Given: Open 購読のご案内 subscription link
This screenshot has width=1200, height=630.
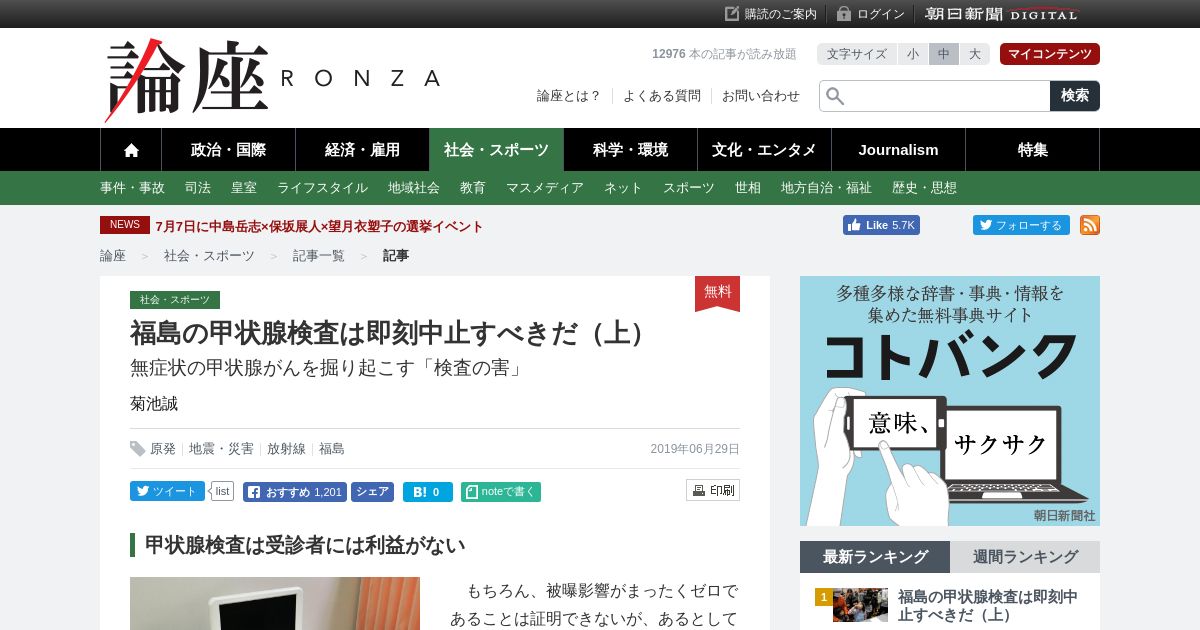Looking at the screenshot, I should click(x=771, y=14).
